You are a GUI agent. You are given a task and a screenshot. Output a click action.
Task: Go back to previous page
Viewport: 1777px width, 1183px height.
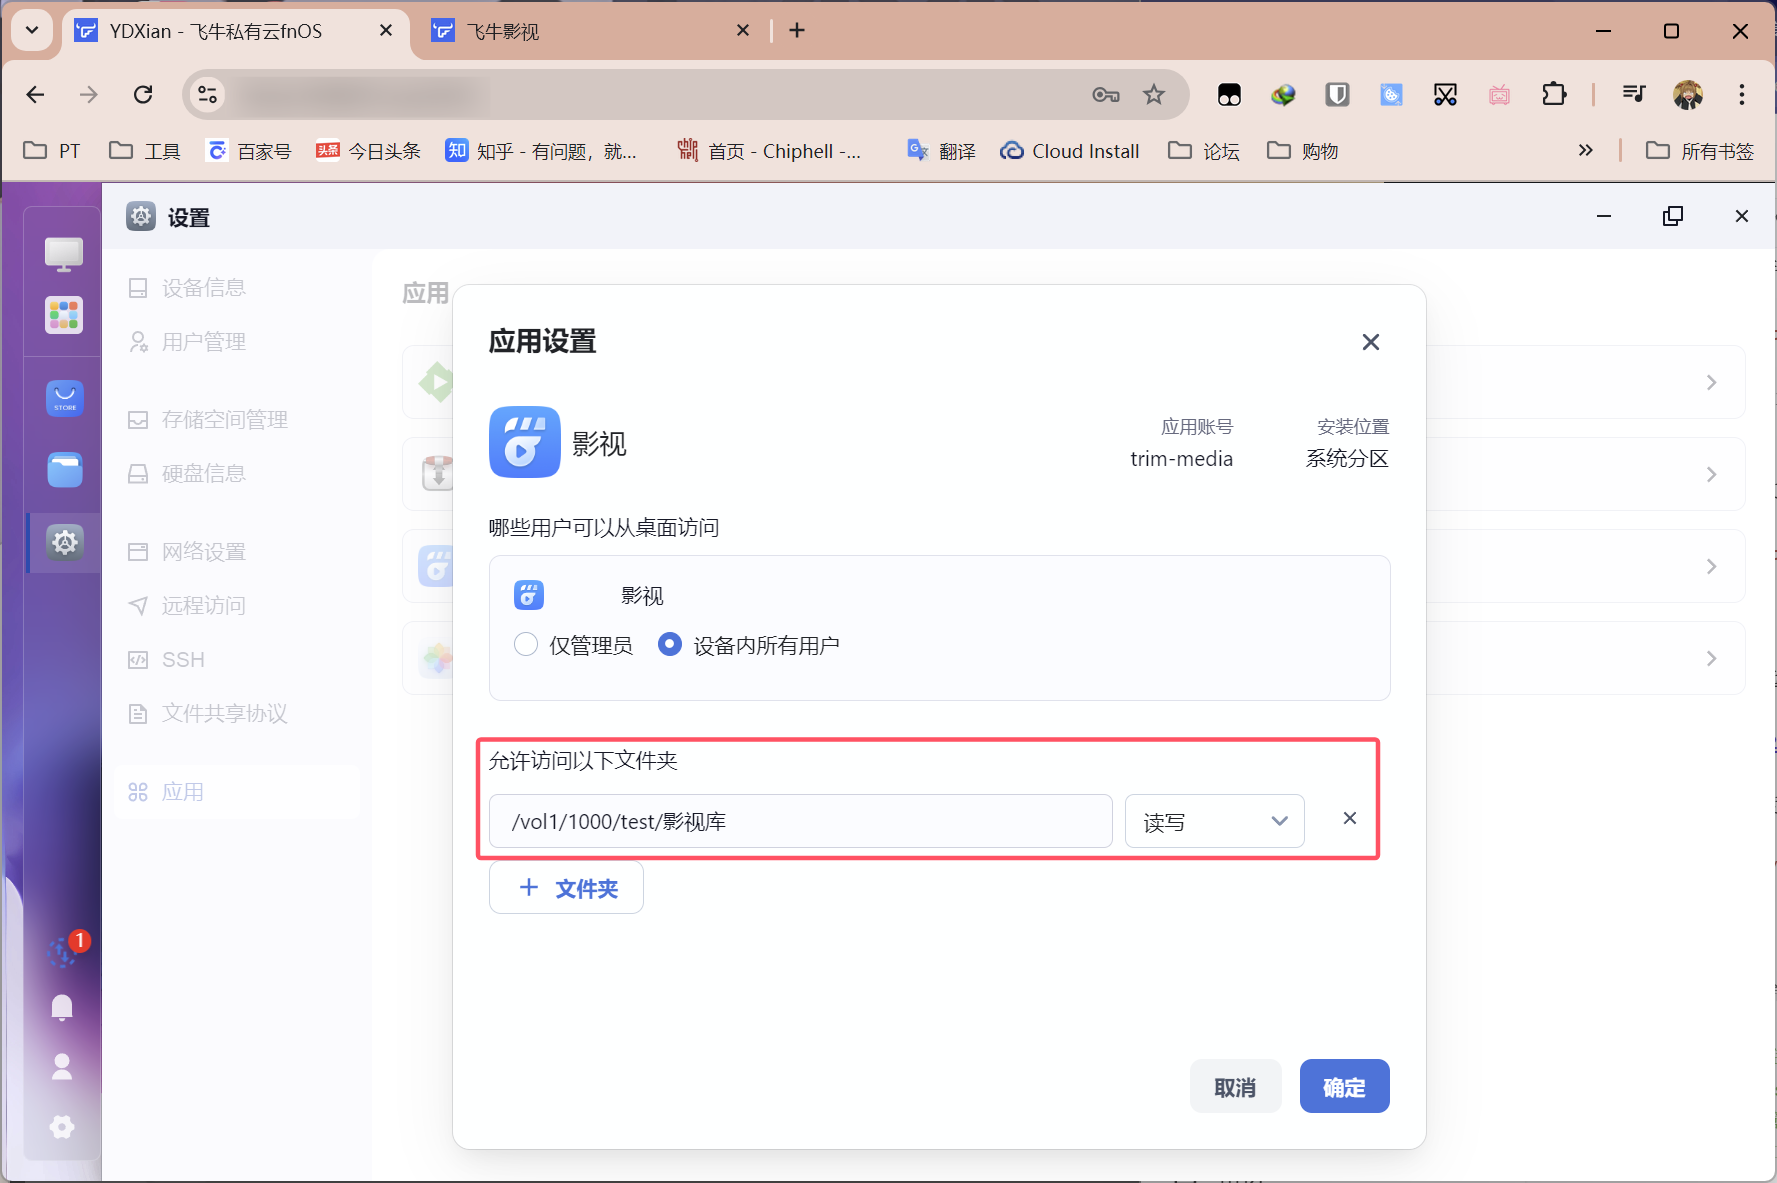[x=36, y=94]
